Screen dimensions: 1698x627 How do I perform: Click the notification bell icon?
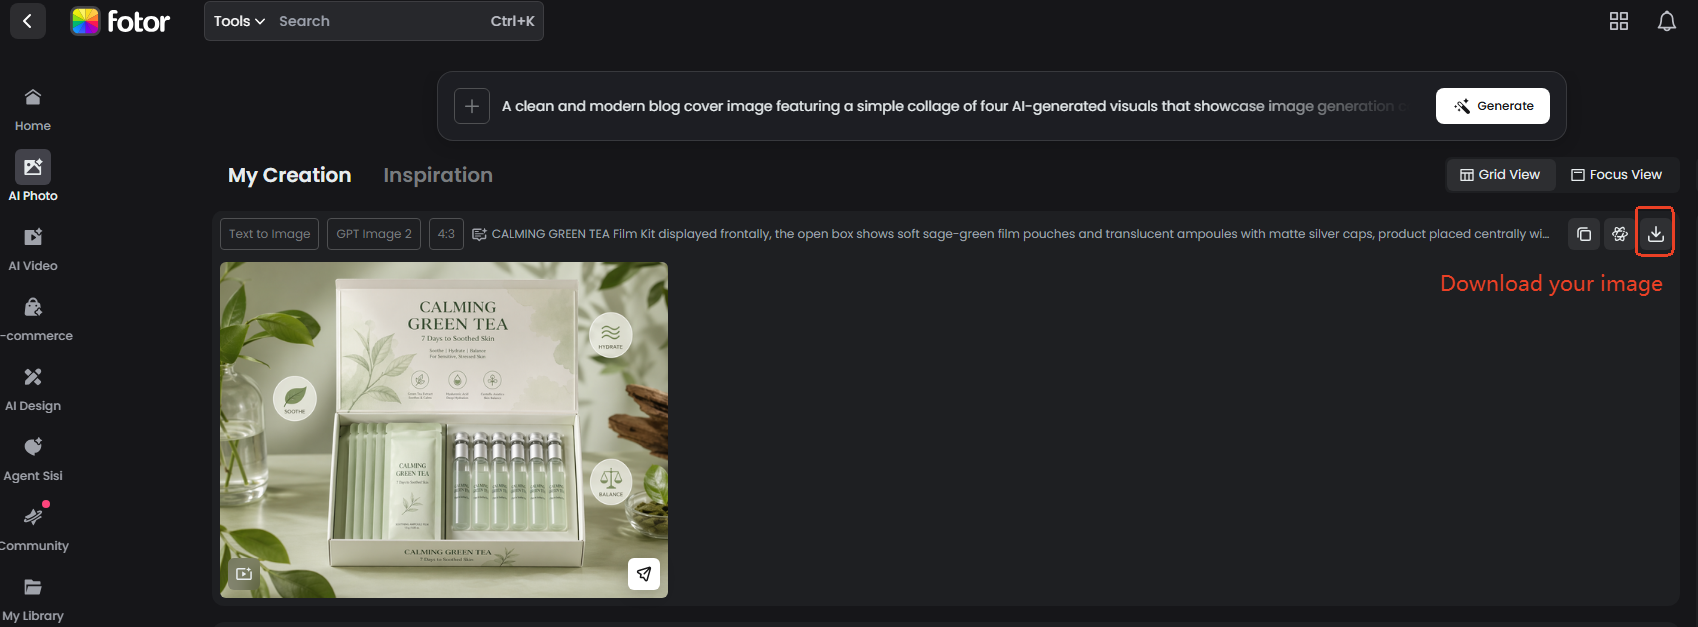tap(1667, 21)
